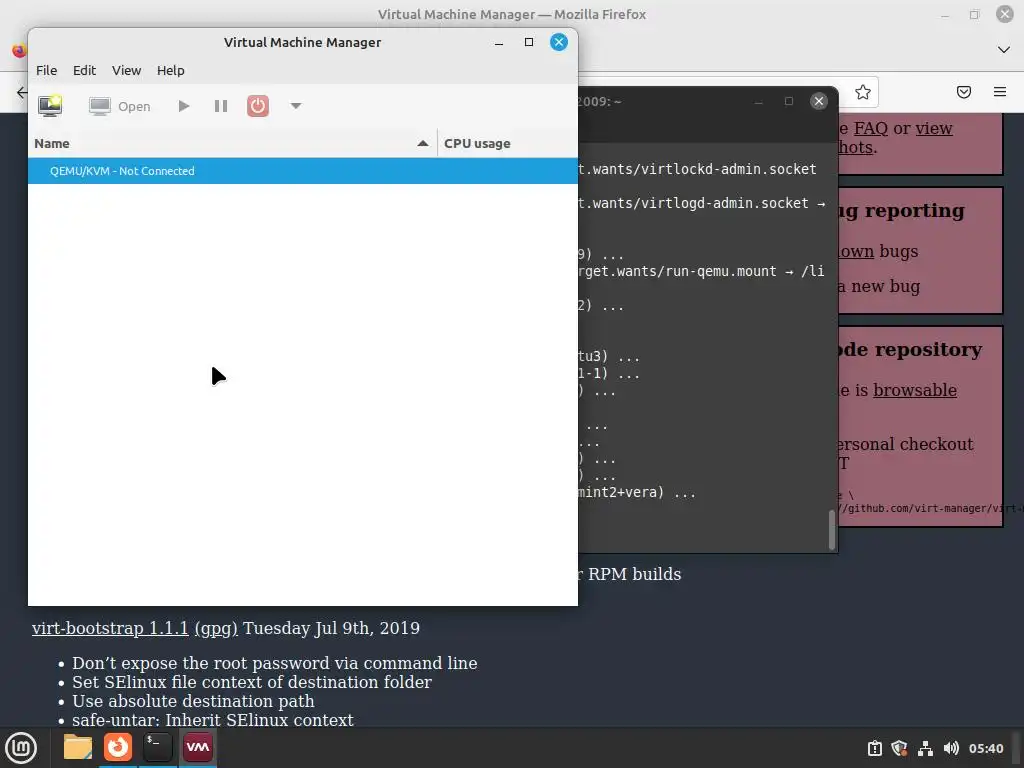Open the Help menu
Screen dimensions: 1024x768
point(170,71)
